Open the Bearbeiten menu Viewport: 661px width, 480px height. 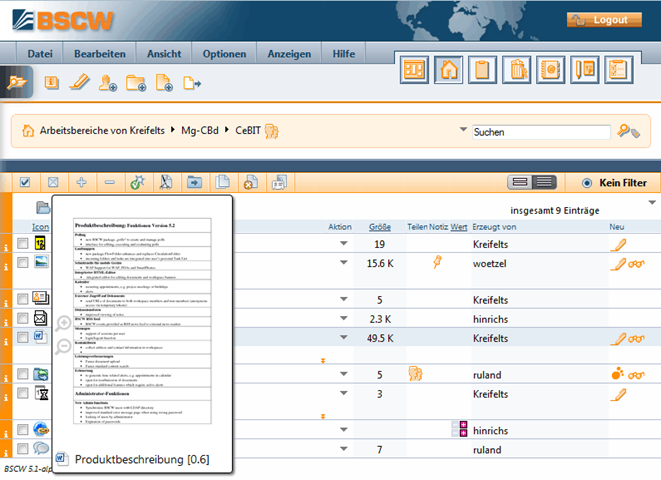(99, 54)
